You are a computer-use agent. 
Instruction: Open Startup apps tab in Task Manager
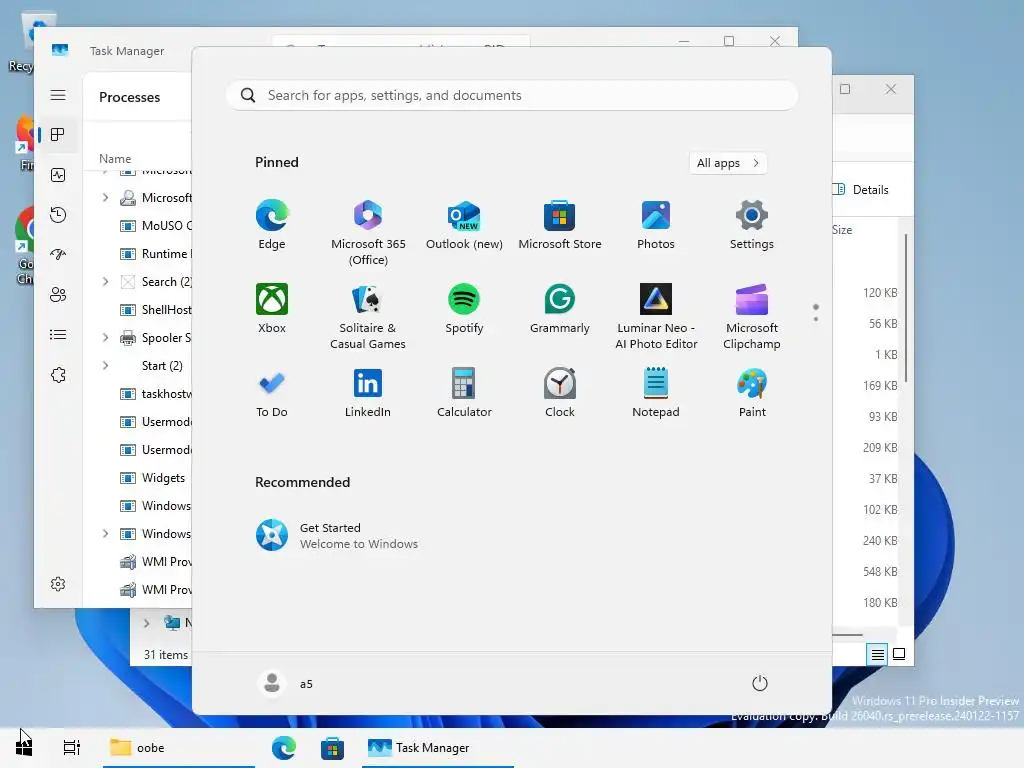(58, 255)
